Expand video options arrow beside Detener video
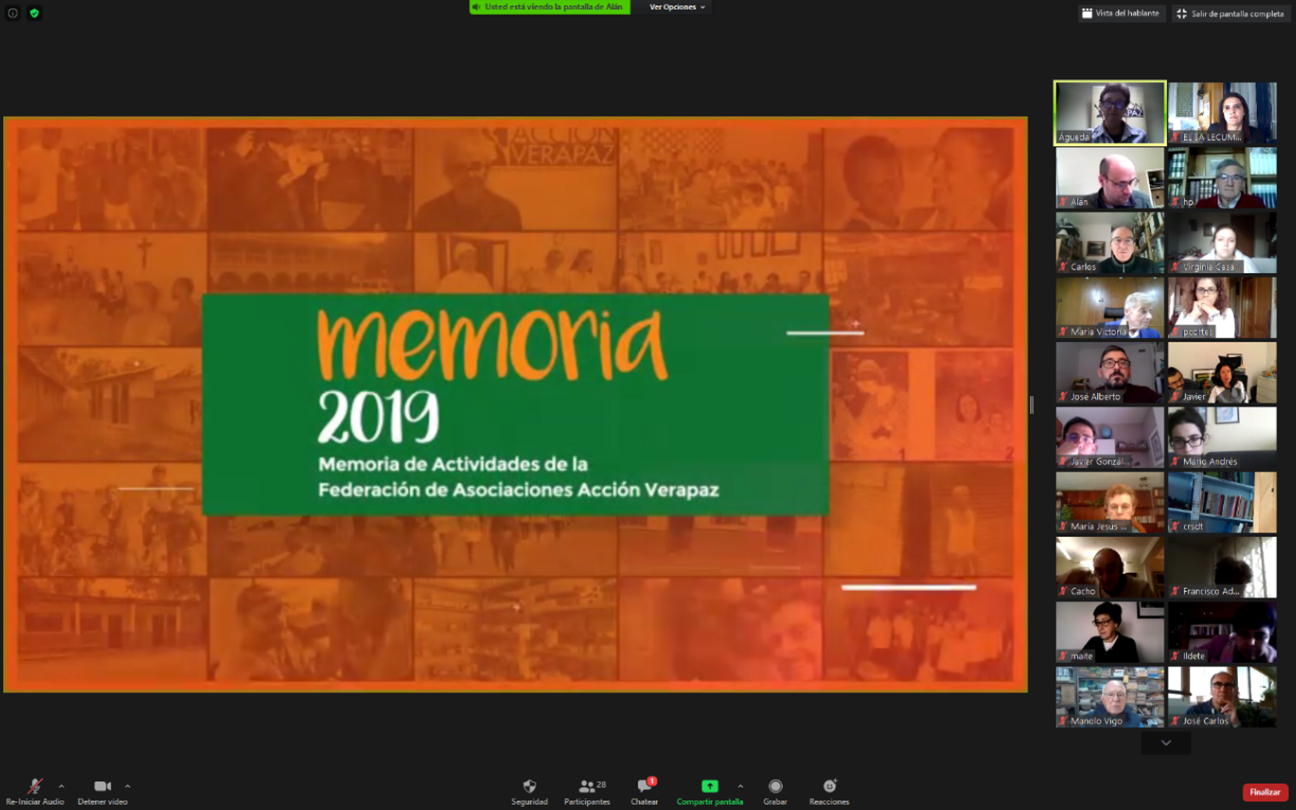Image resolution: width=1296 pixels, height=810 pixels. pos(127,786)
